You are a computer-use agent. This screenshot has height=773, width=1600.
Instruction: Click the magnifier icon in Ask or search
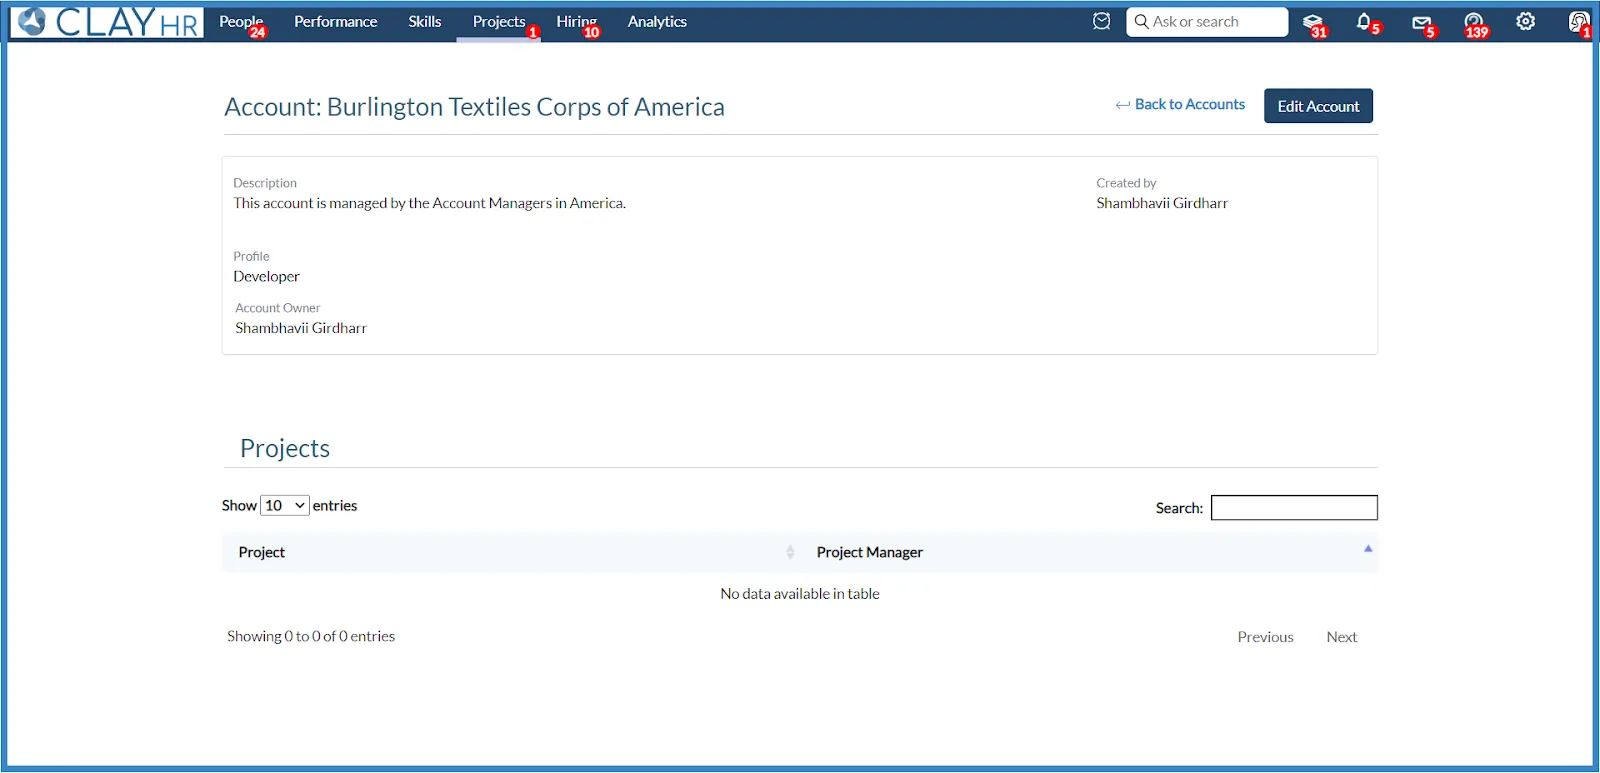[1141, 21]
